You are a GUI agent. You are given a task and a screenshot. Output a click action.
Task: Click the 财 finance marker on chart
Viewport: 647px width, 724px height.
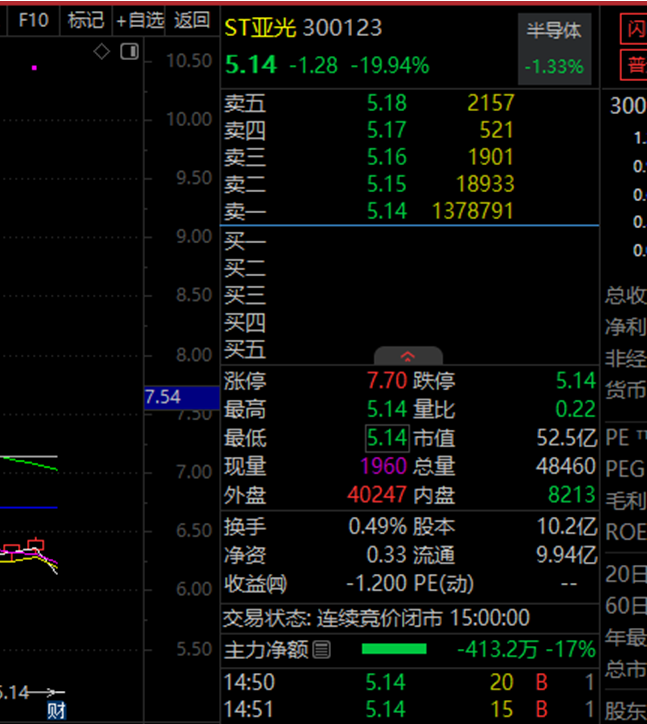(x=58, y=711)
